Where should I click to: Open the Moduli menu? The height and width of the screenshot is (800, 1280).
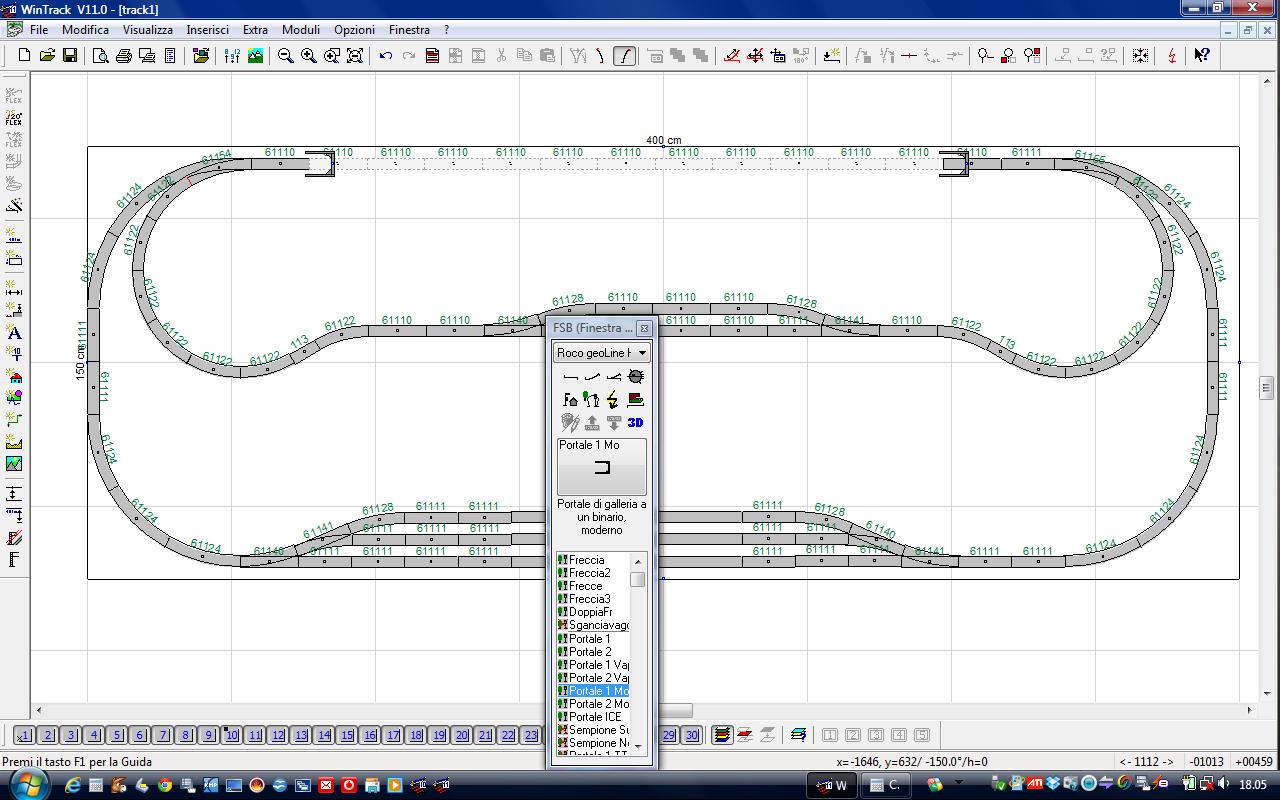point(301,30)
